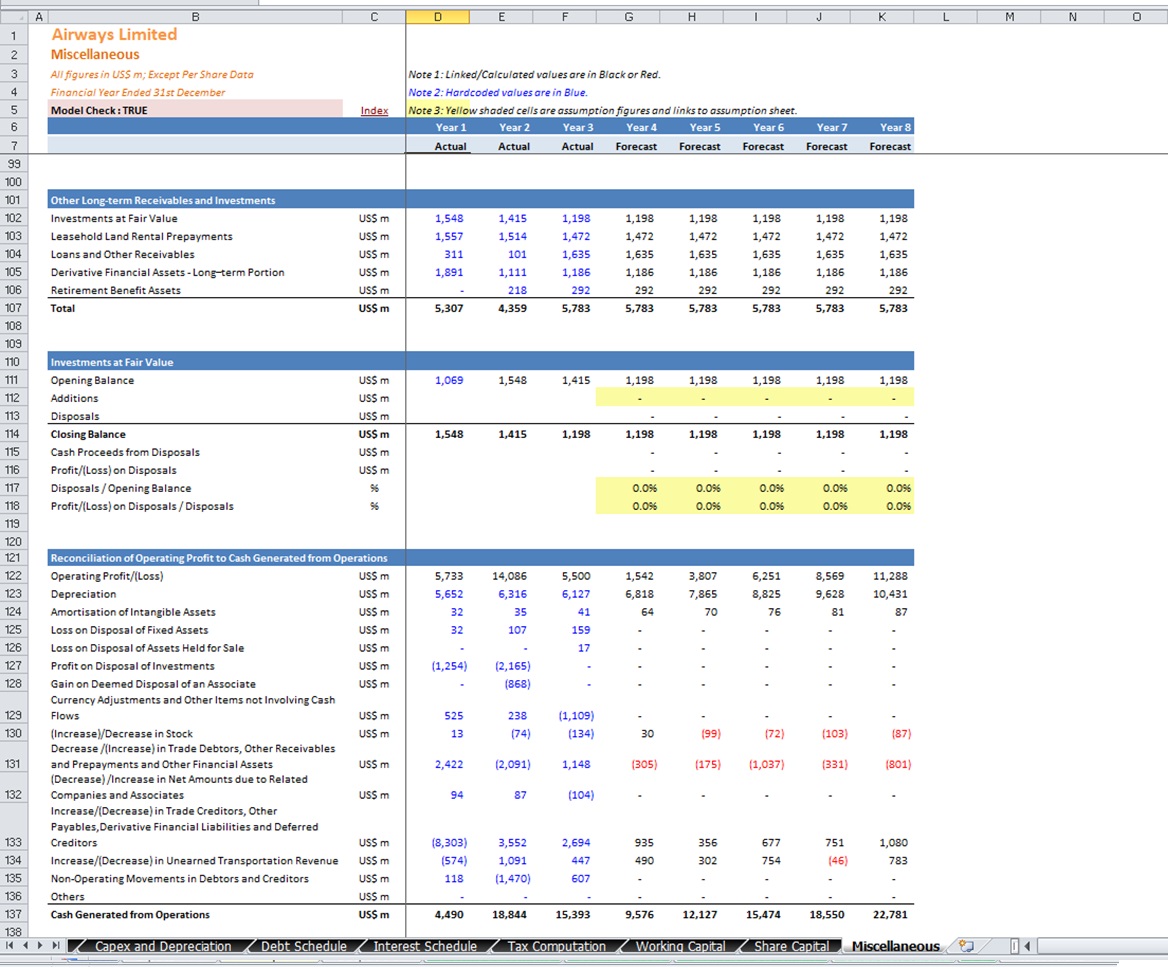Select column O header

(1136, 16)
